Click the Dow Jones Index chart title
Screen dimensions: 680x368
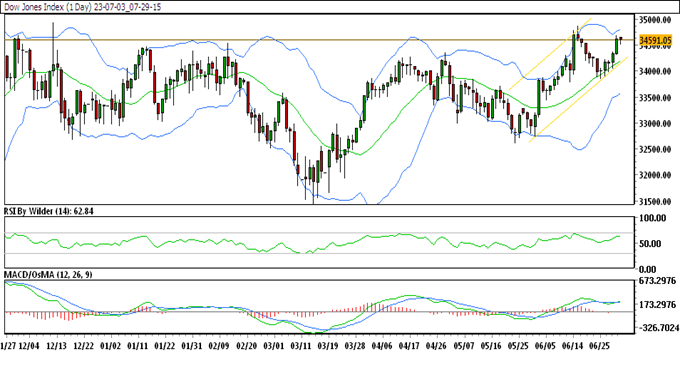(x=82, y=7)
